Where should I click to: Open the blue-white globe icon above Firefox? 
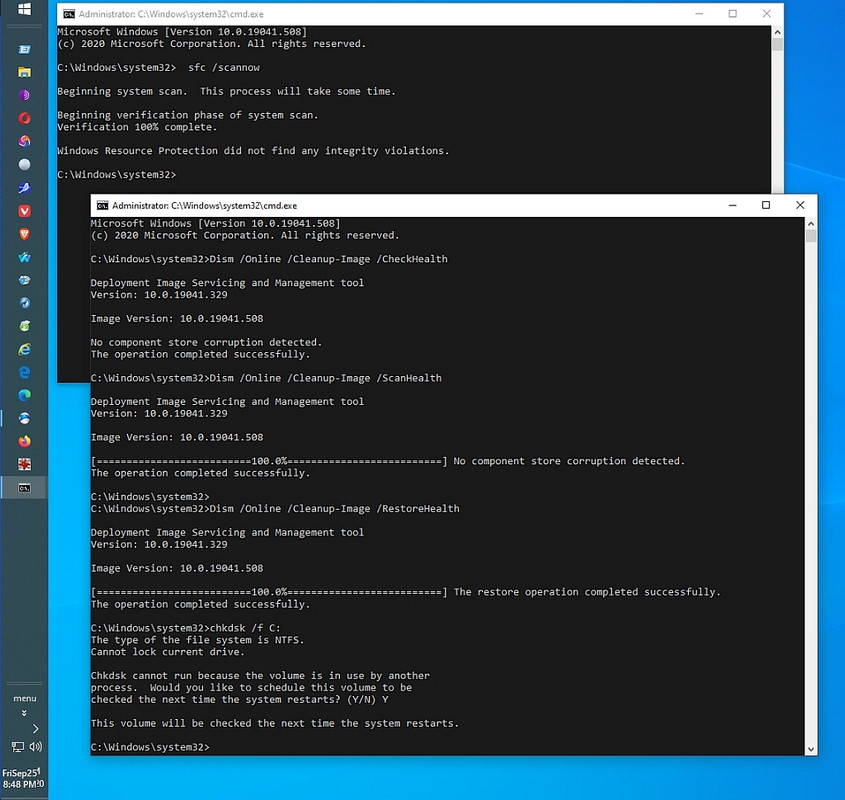coord(24,418)
